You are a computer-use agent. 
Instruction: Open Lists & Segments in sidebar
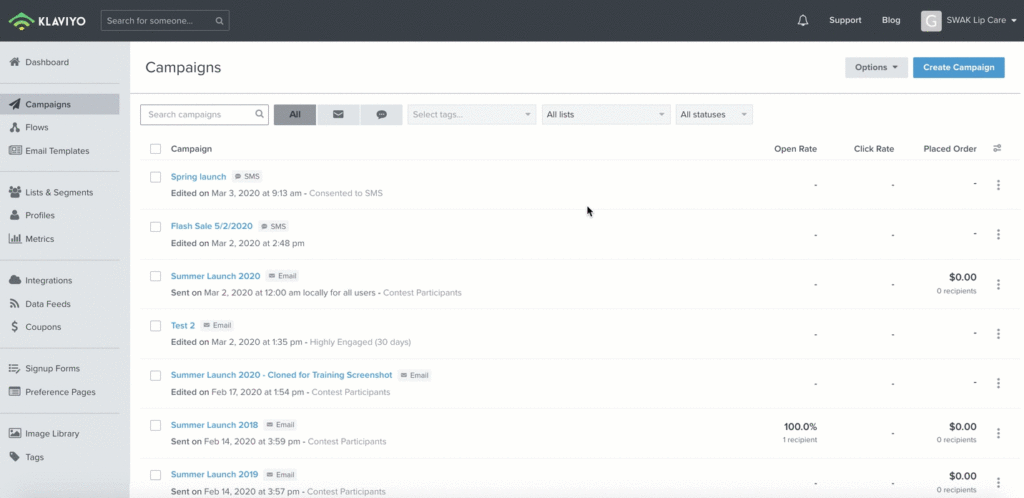59,192
